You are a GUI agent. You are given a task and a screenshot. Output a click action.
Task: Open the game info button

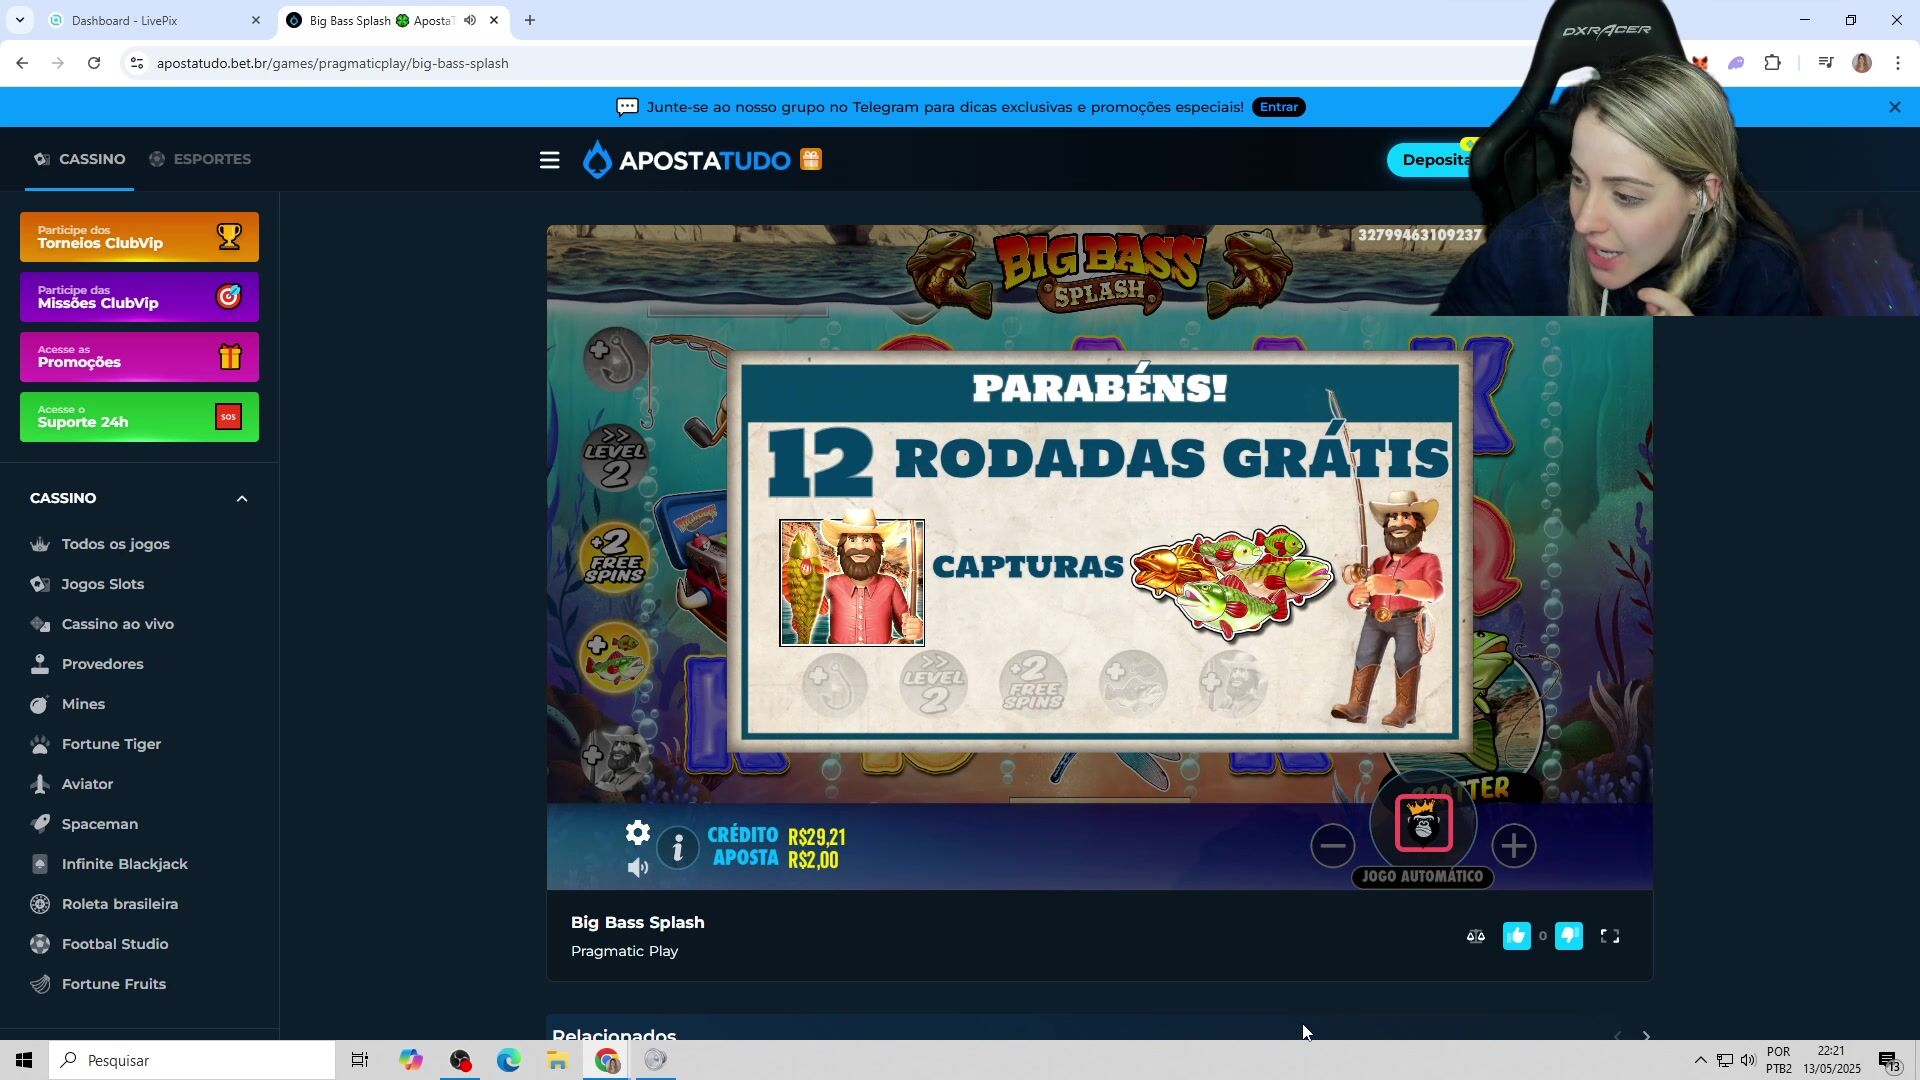click(678, 847)
